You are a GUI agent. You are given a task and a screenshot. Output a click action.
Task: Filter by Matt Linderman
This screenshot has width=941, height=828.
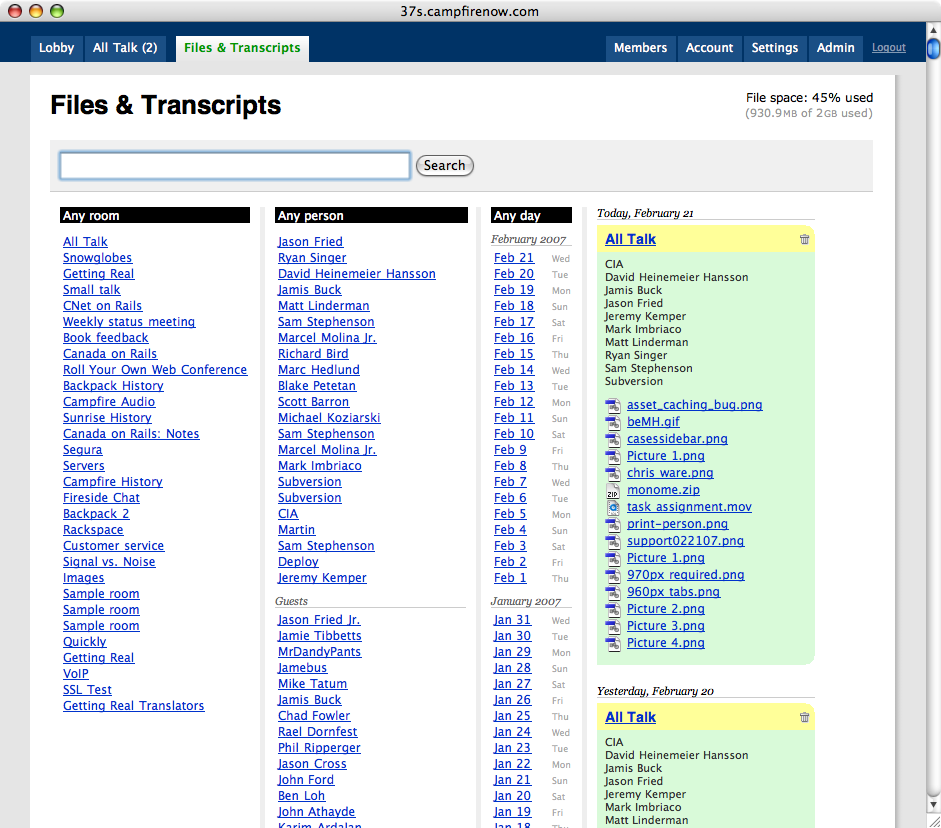click(323, 306)
